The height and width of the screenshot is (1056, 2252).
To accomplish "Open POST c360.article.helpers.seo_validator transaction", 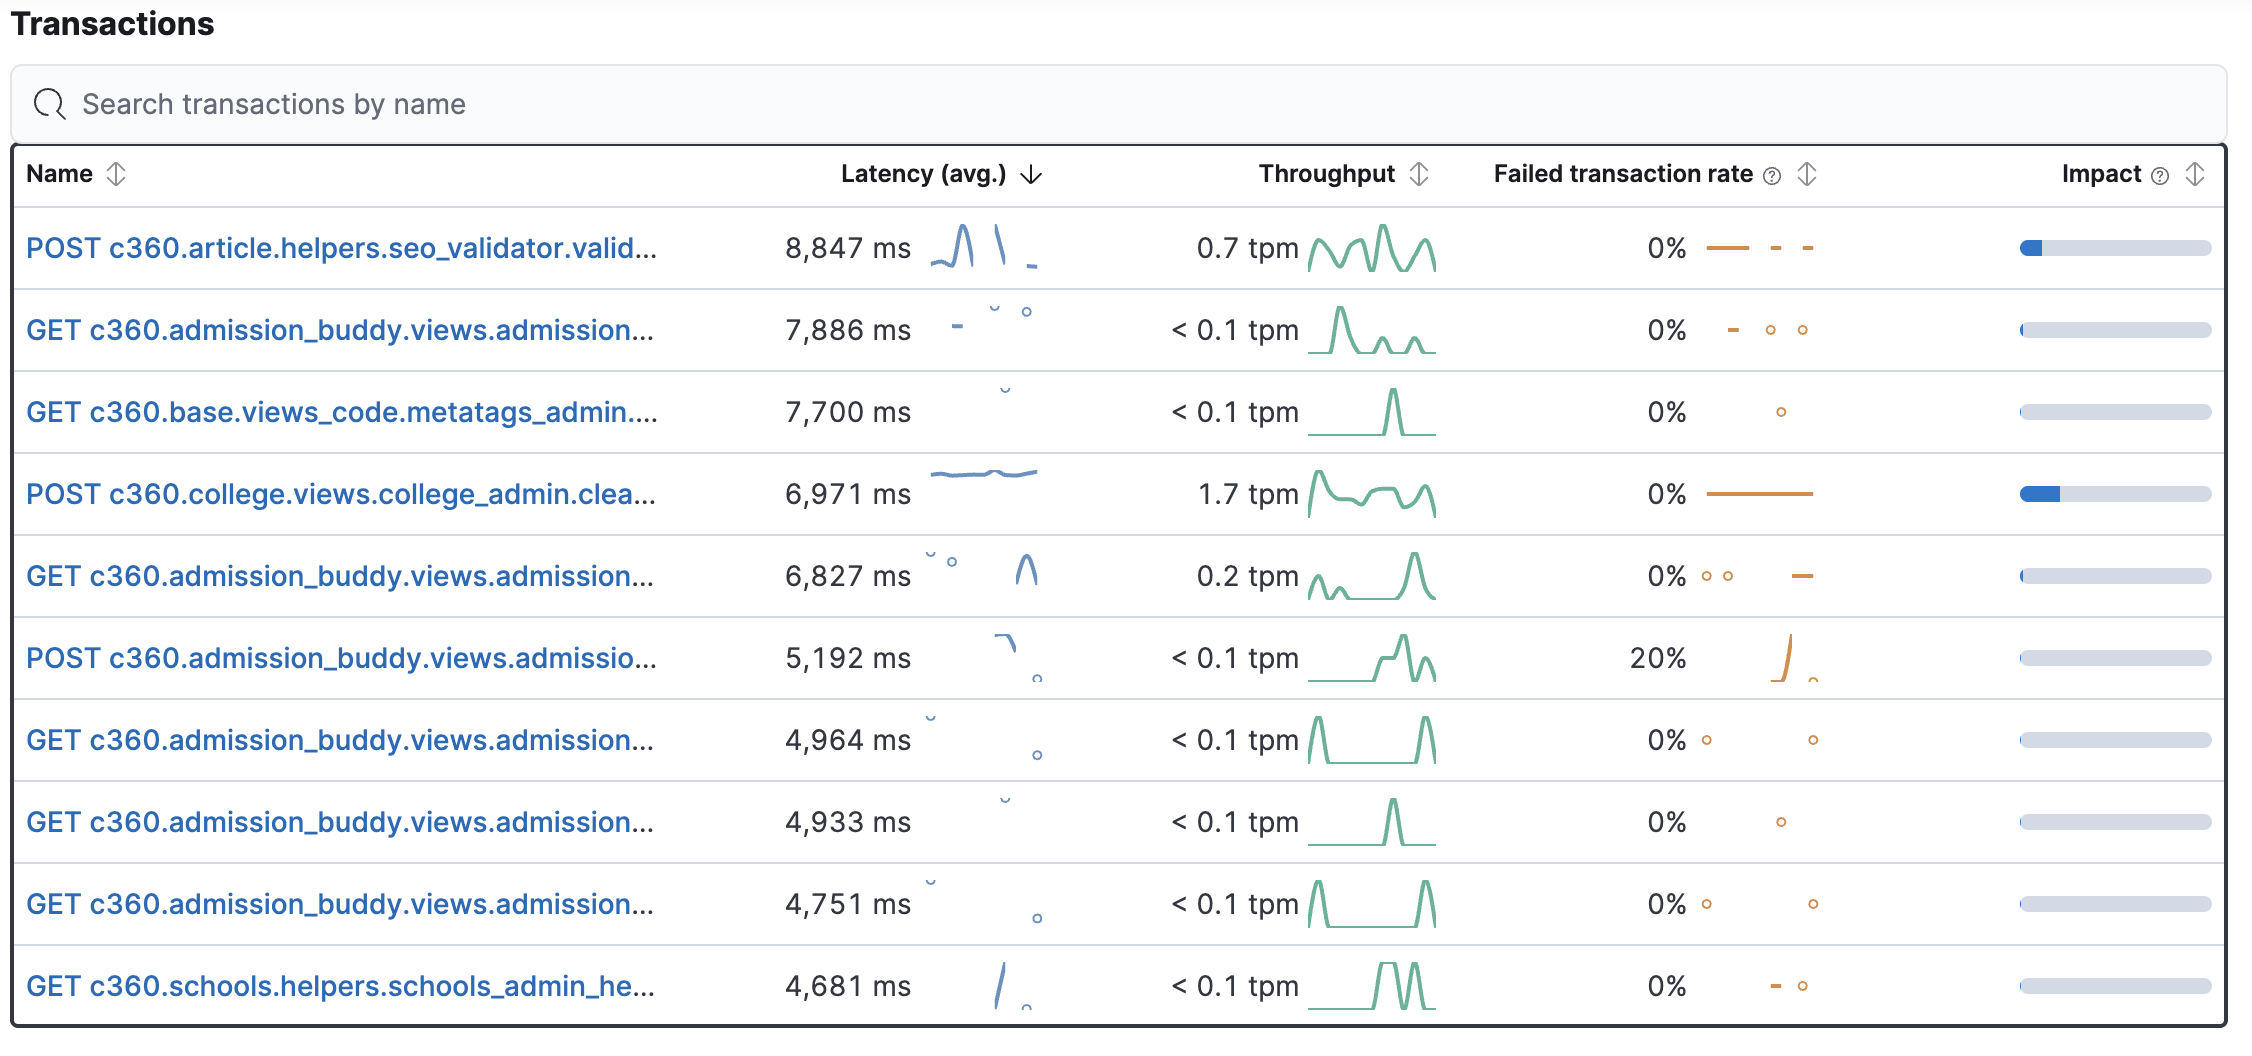I will pyautogui.click(x=341, y=248).
